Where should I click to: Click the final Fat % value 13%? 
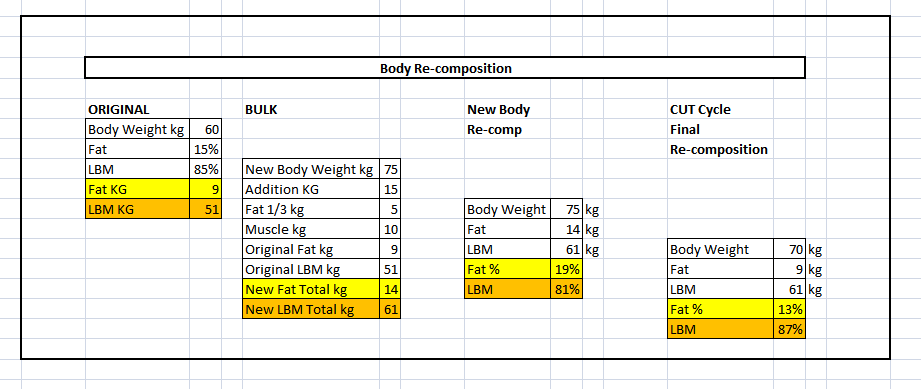point(789,309)
